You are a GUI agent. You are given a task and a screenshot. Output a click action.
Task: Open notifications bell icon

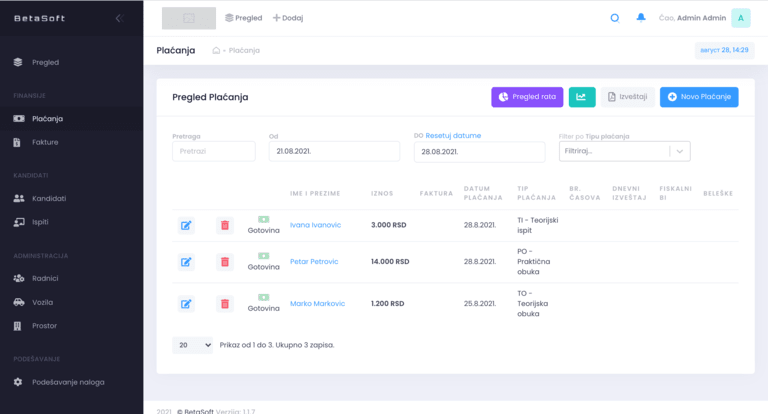(641, 18)
